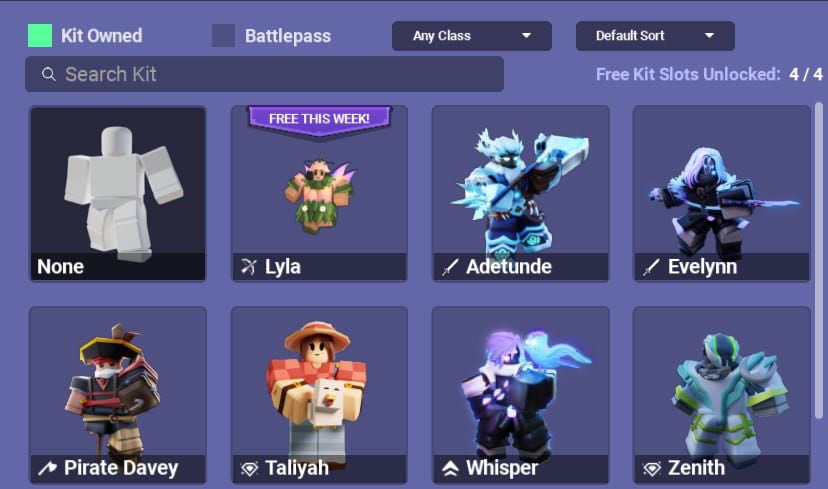Select the None kit card
The image size is (828, 489).
tap(118, 193)
